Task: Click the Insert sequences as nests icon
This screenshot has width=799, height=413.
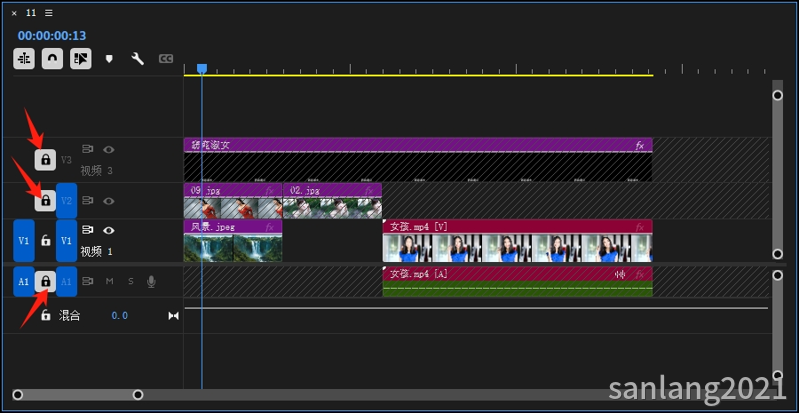Action: click(x=23, y=59)
